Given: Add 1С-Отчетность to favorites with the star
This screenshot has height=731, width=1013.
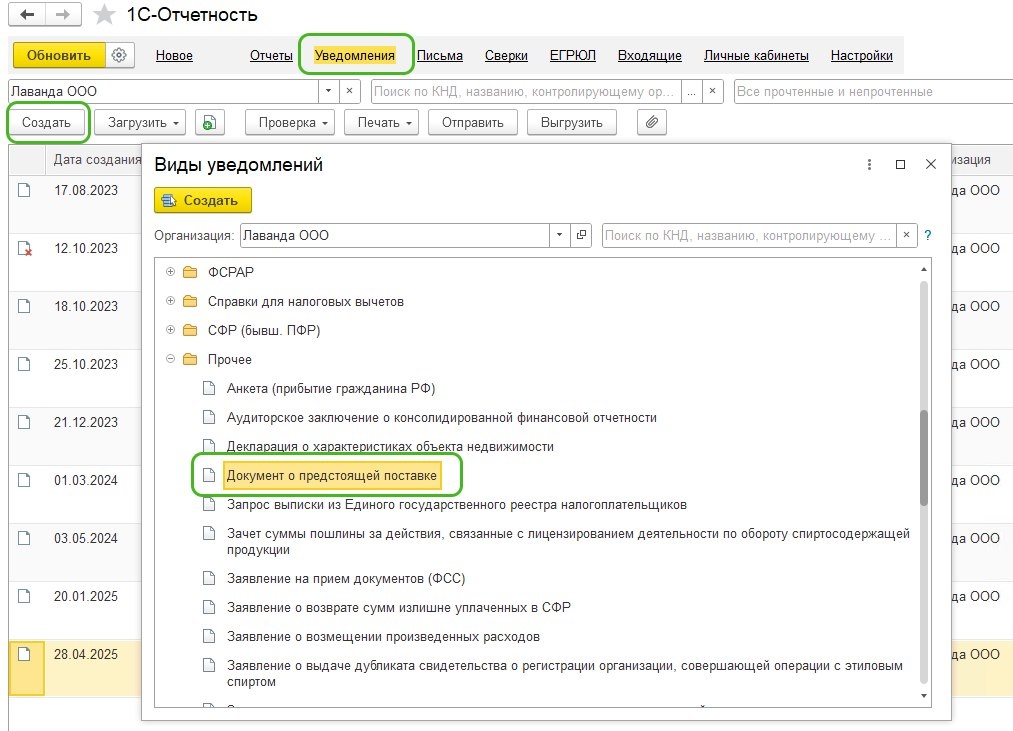Looking at the screenshot, I should pyautogui.click(x=104, y=15).
